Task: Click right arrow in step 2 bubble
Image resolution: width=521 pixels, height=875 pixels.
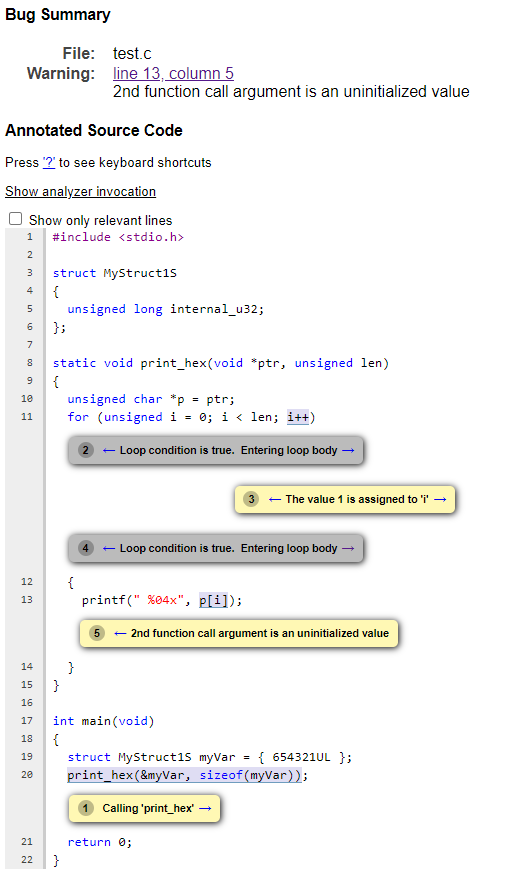Action: point(348,450)
